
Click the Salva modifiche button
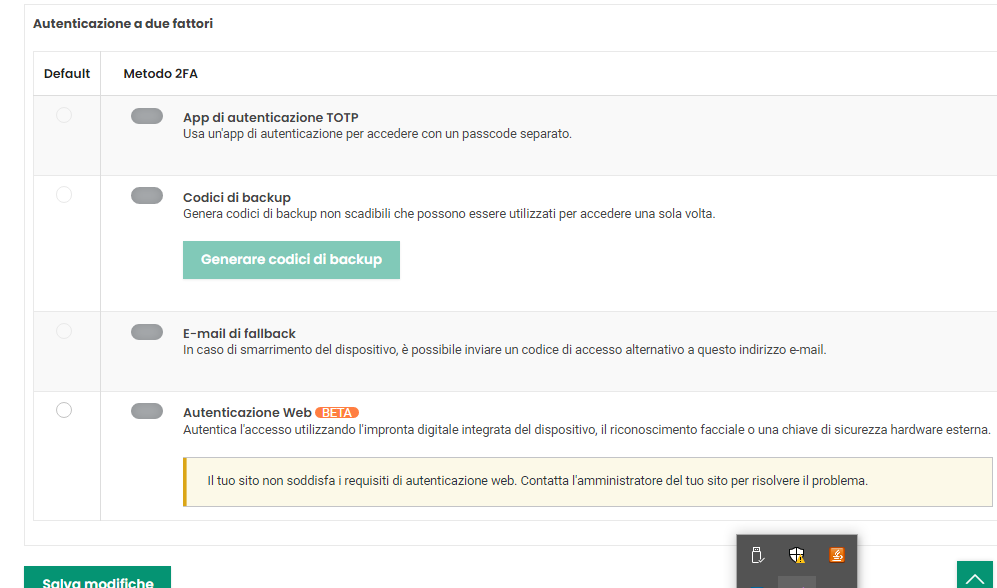[97, 577]
